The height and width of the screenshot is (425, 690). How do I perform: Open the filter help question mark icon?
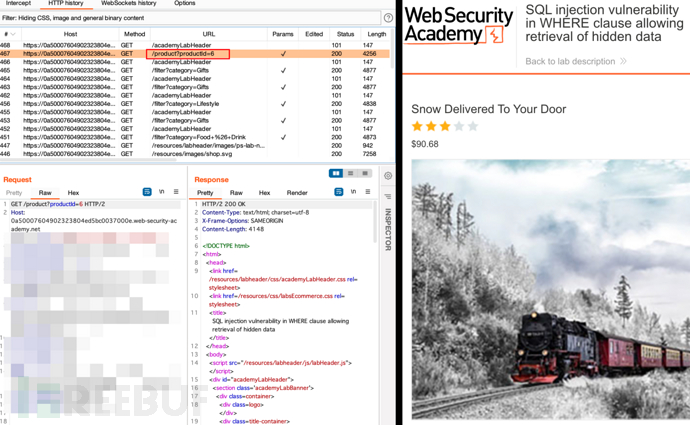[388, 18]
